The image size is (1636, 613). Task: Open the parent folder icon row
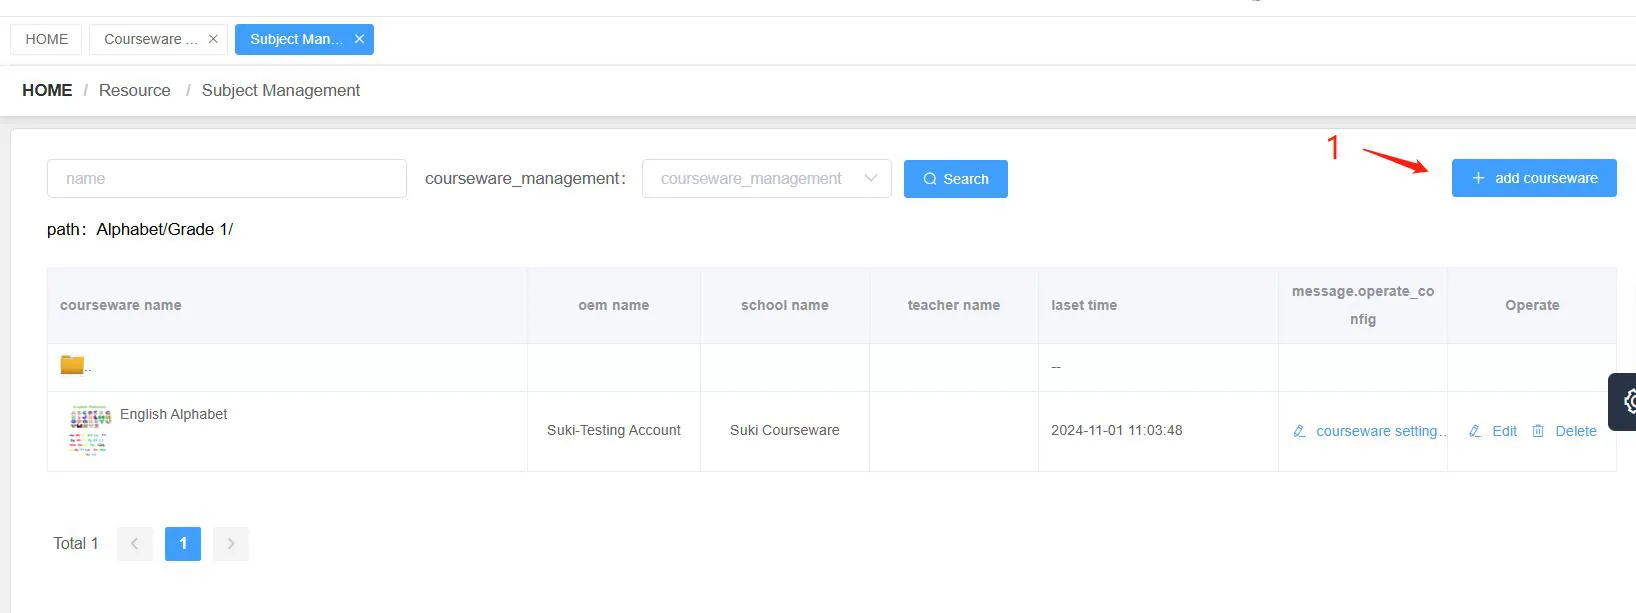click(72, 365)
